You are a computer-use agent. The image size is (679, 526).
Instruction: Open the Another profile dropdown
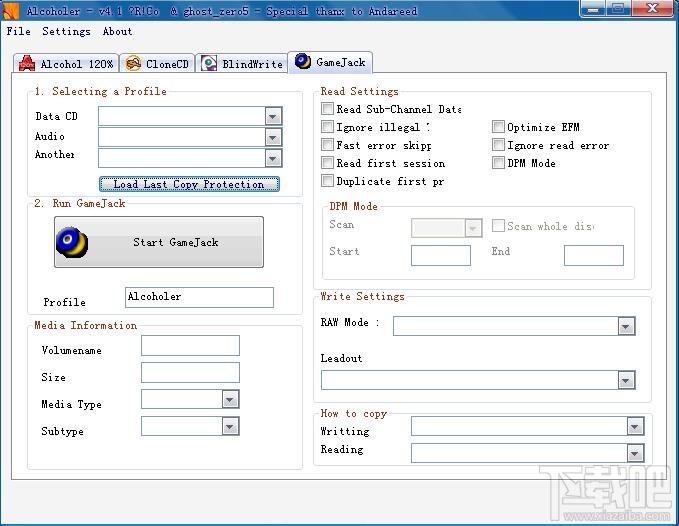[273, 158]
